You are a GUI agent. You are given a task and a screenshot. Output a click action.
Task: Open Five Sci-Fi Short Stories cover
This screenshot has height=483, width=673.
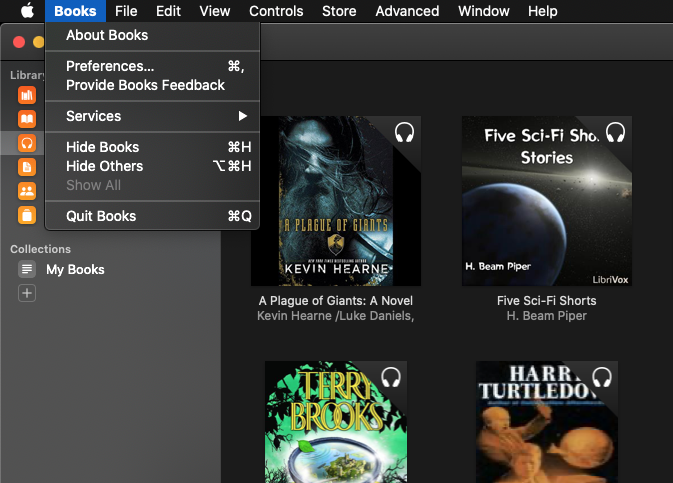pyautogui.click(x=547, y=201)
